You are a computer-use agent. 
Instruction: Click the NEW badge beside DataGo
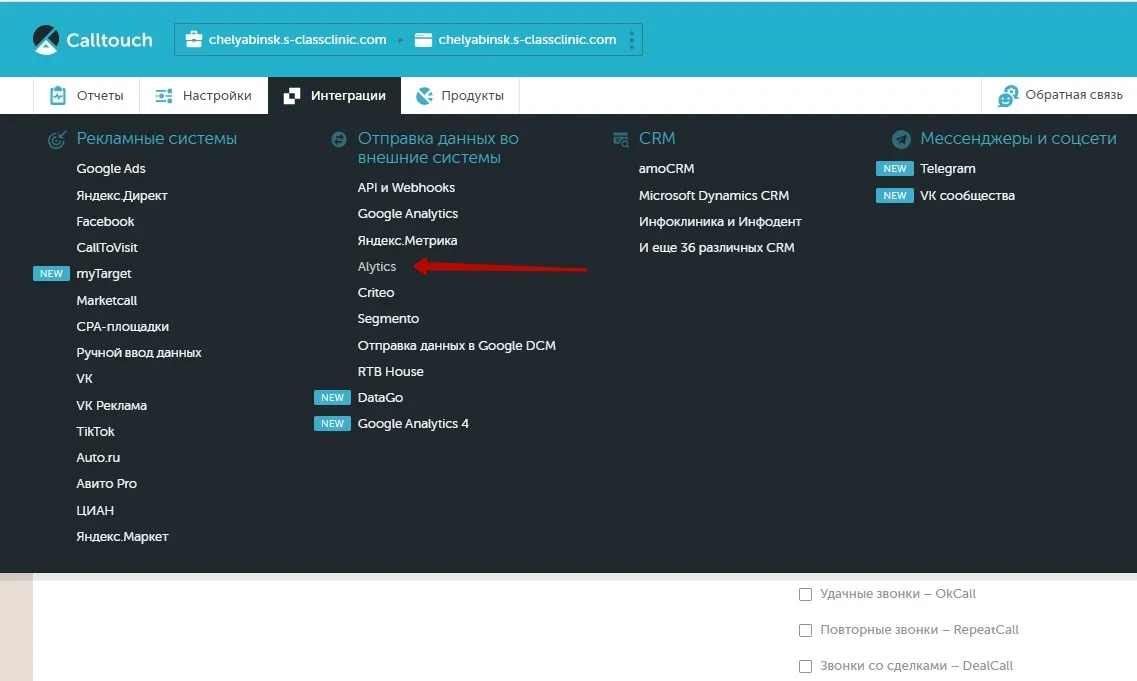(x=332, y=397)
